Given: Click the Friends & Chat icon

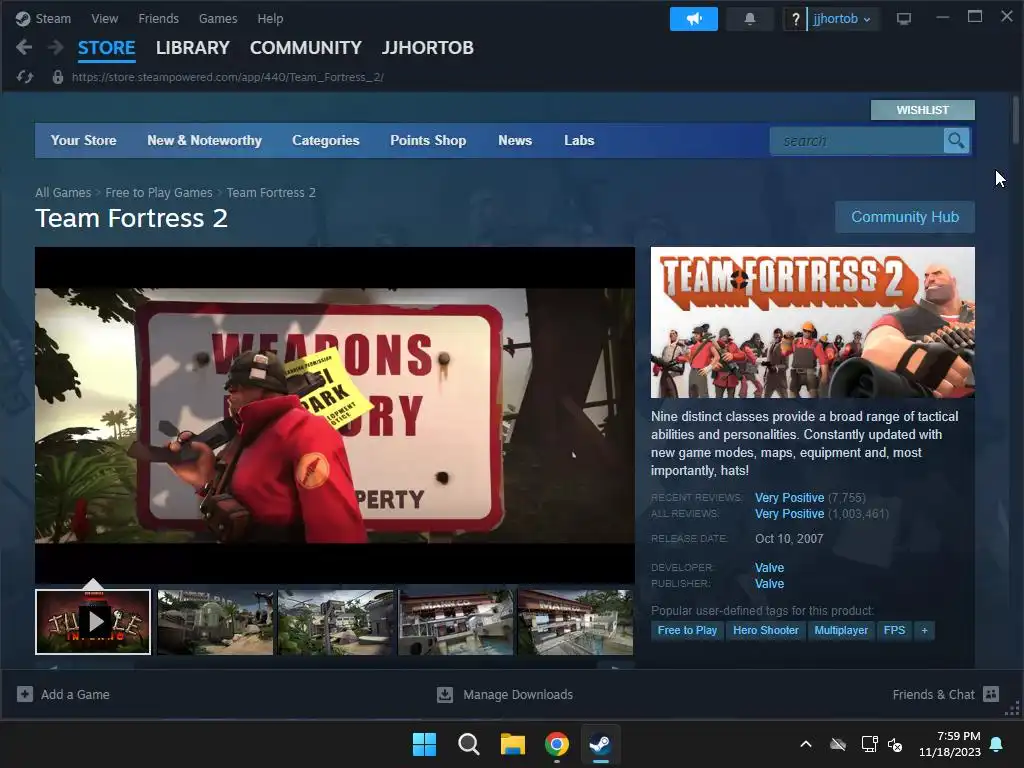Looking at the screenshot, I should (991, 694).
